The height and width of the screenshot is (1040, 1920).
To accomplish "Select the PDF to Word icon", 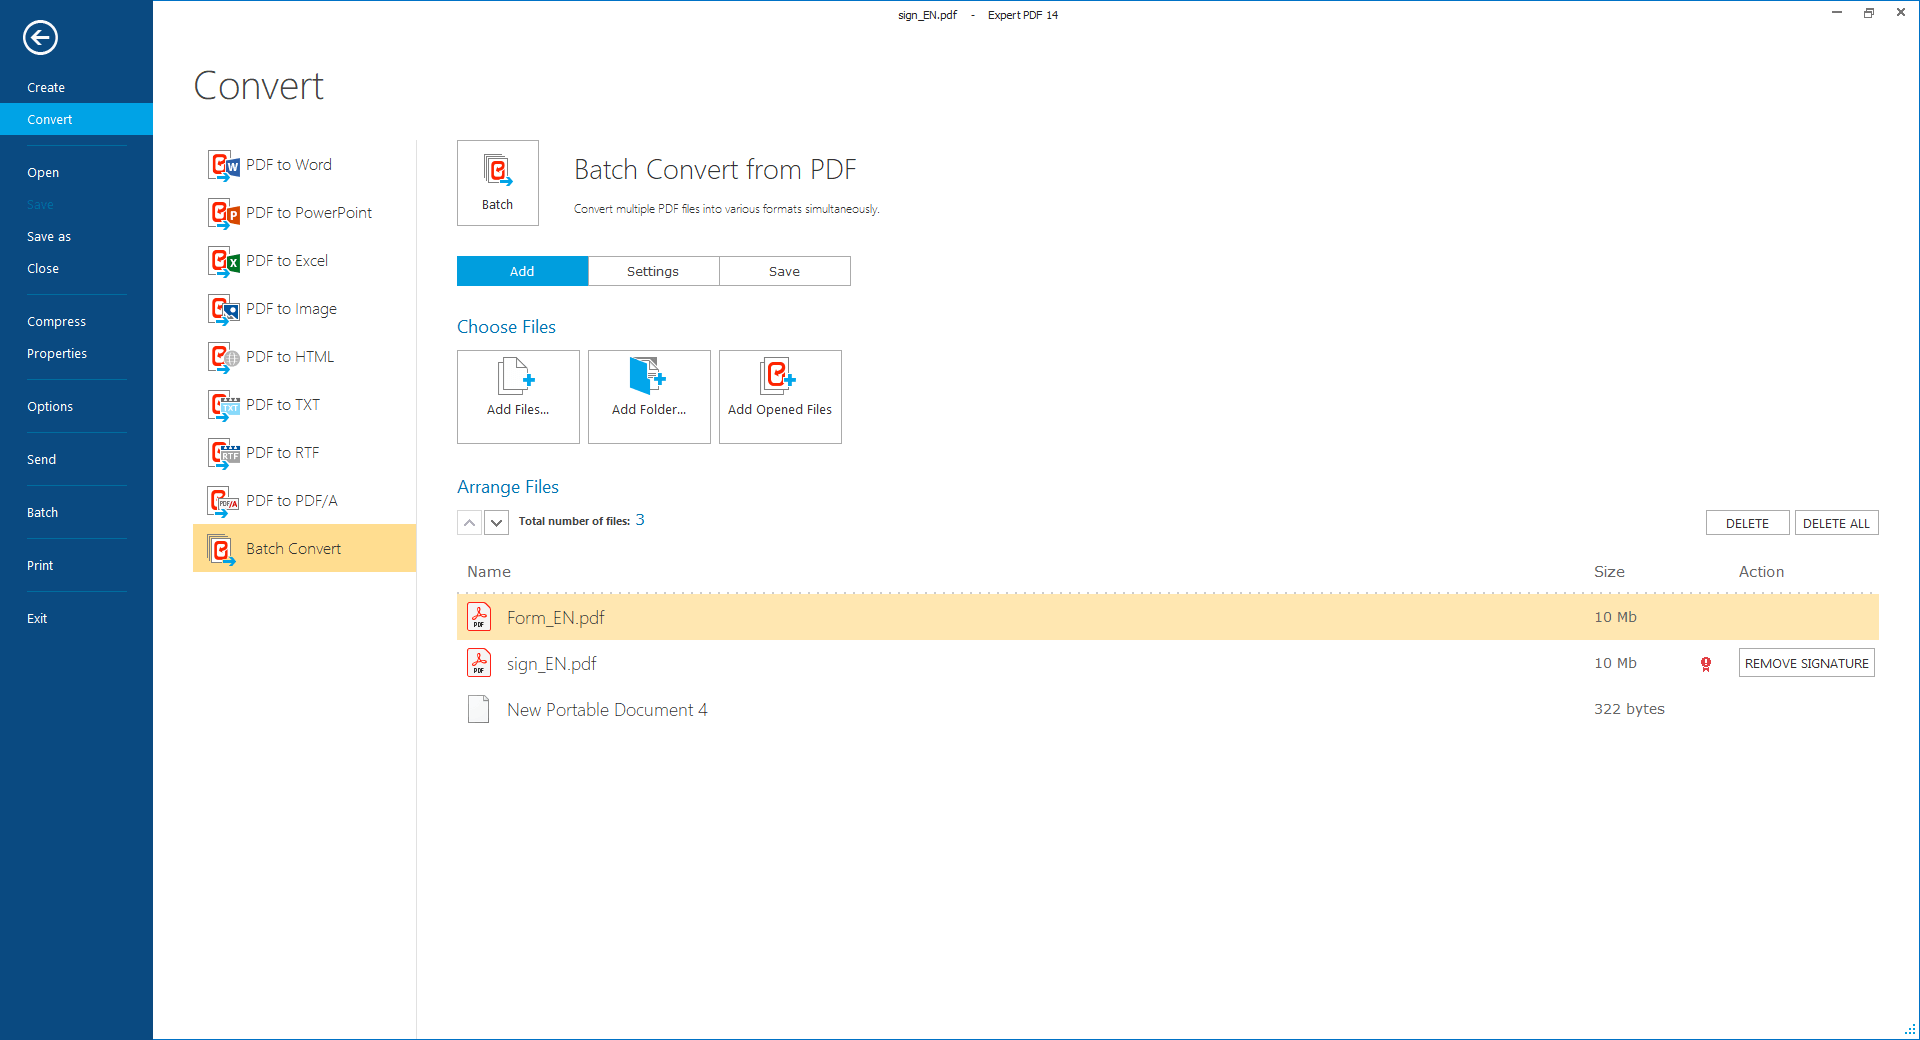I will coord(223,165).
